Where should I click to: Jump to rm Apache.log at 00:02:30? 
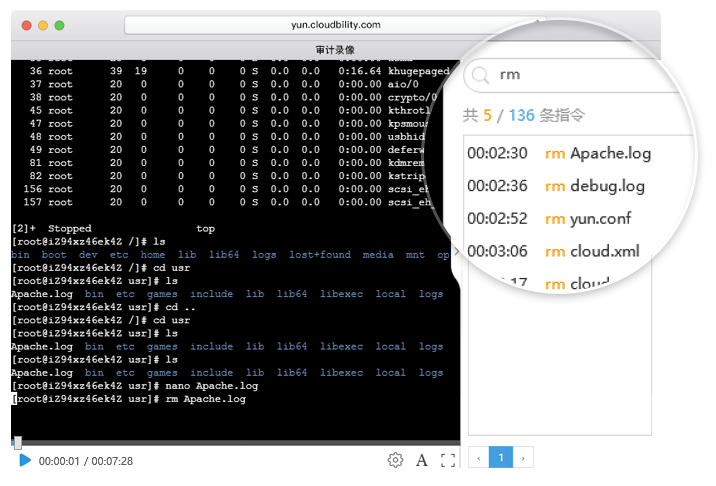point(559,153)
